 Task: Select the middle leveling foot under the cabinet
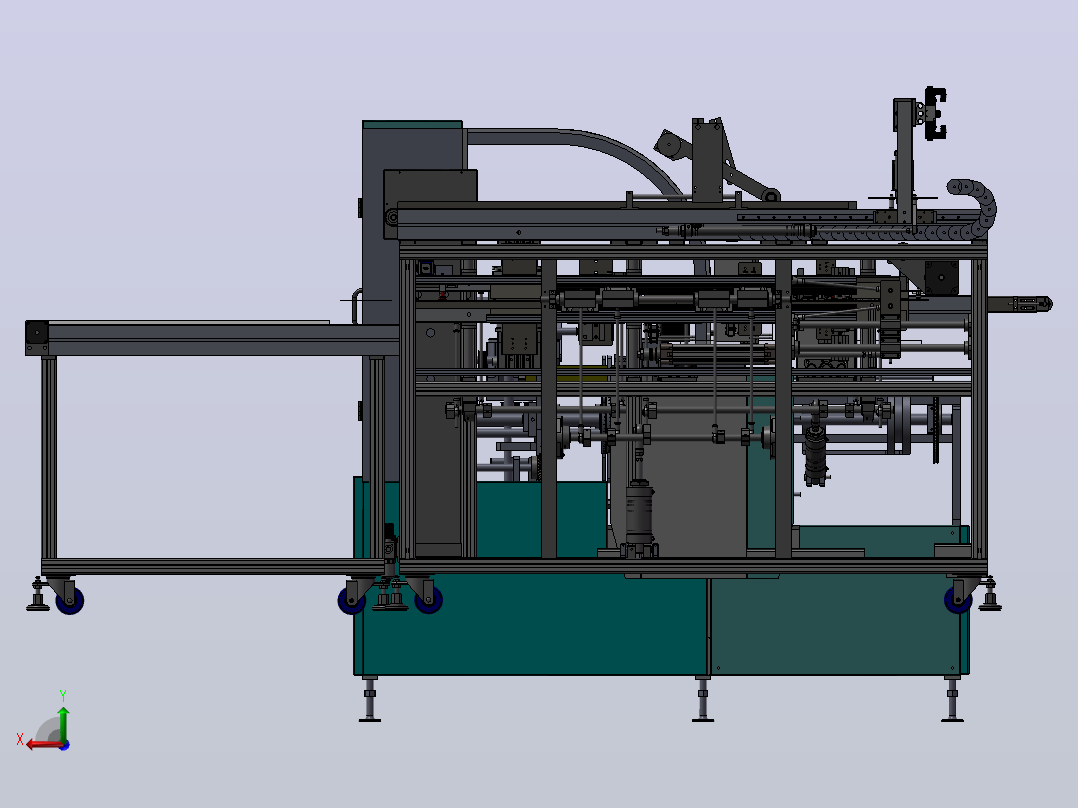point(703,699)
